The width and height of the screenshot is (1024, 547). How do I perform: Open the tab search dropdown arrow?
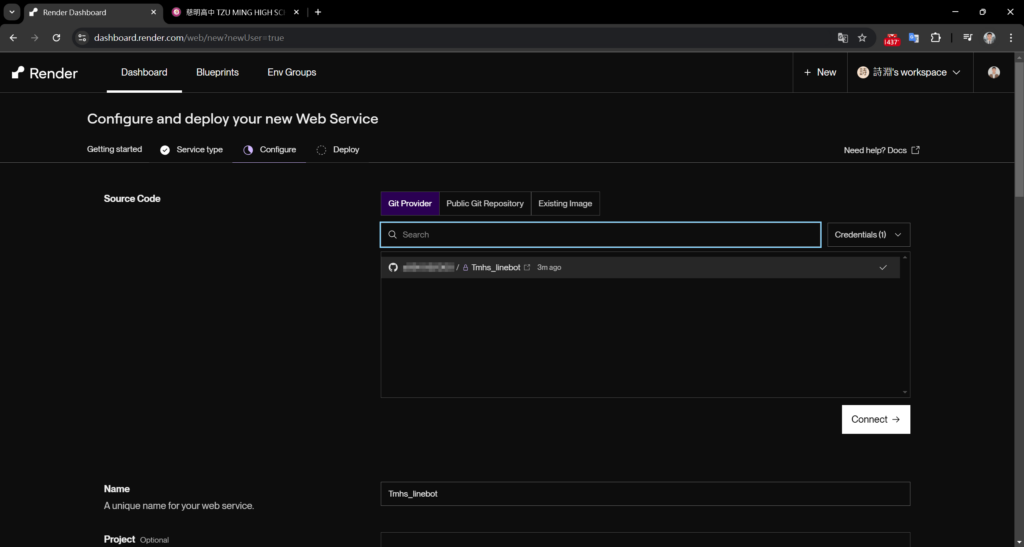(12, 12)
